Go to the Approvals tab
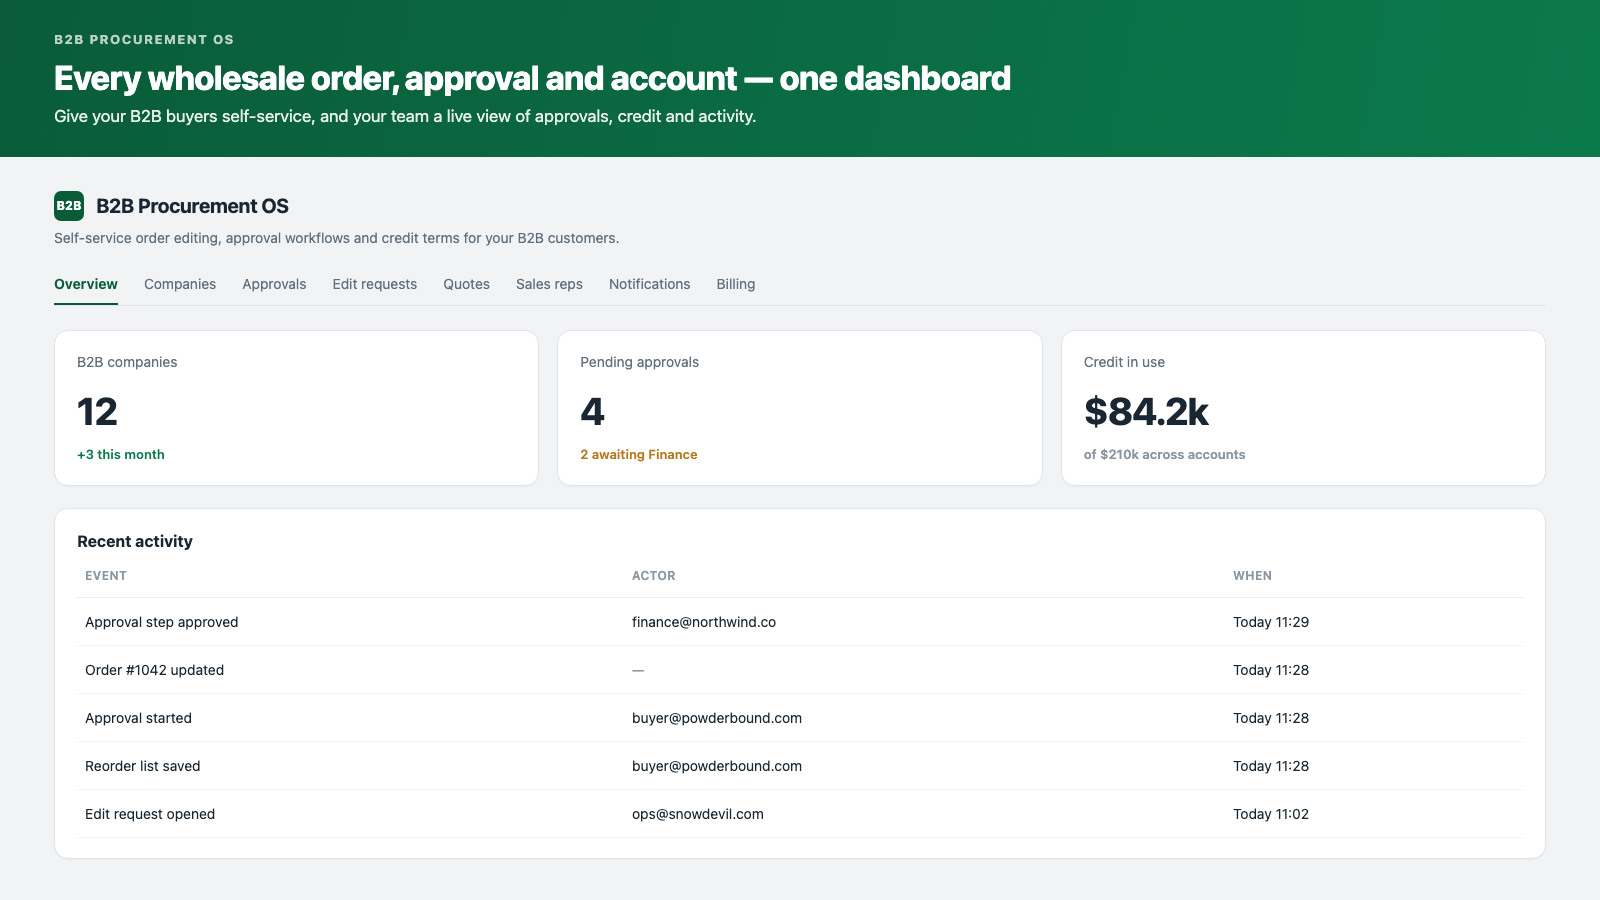This screenshot has height=900, width=1600. [274, 284]
